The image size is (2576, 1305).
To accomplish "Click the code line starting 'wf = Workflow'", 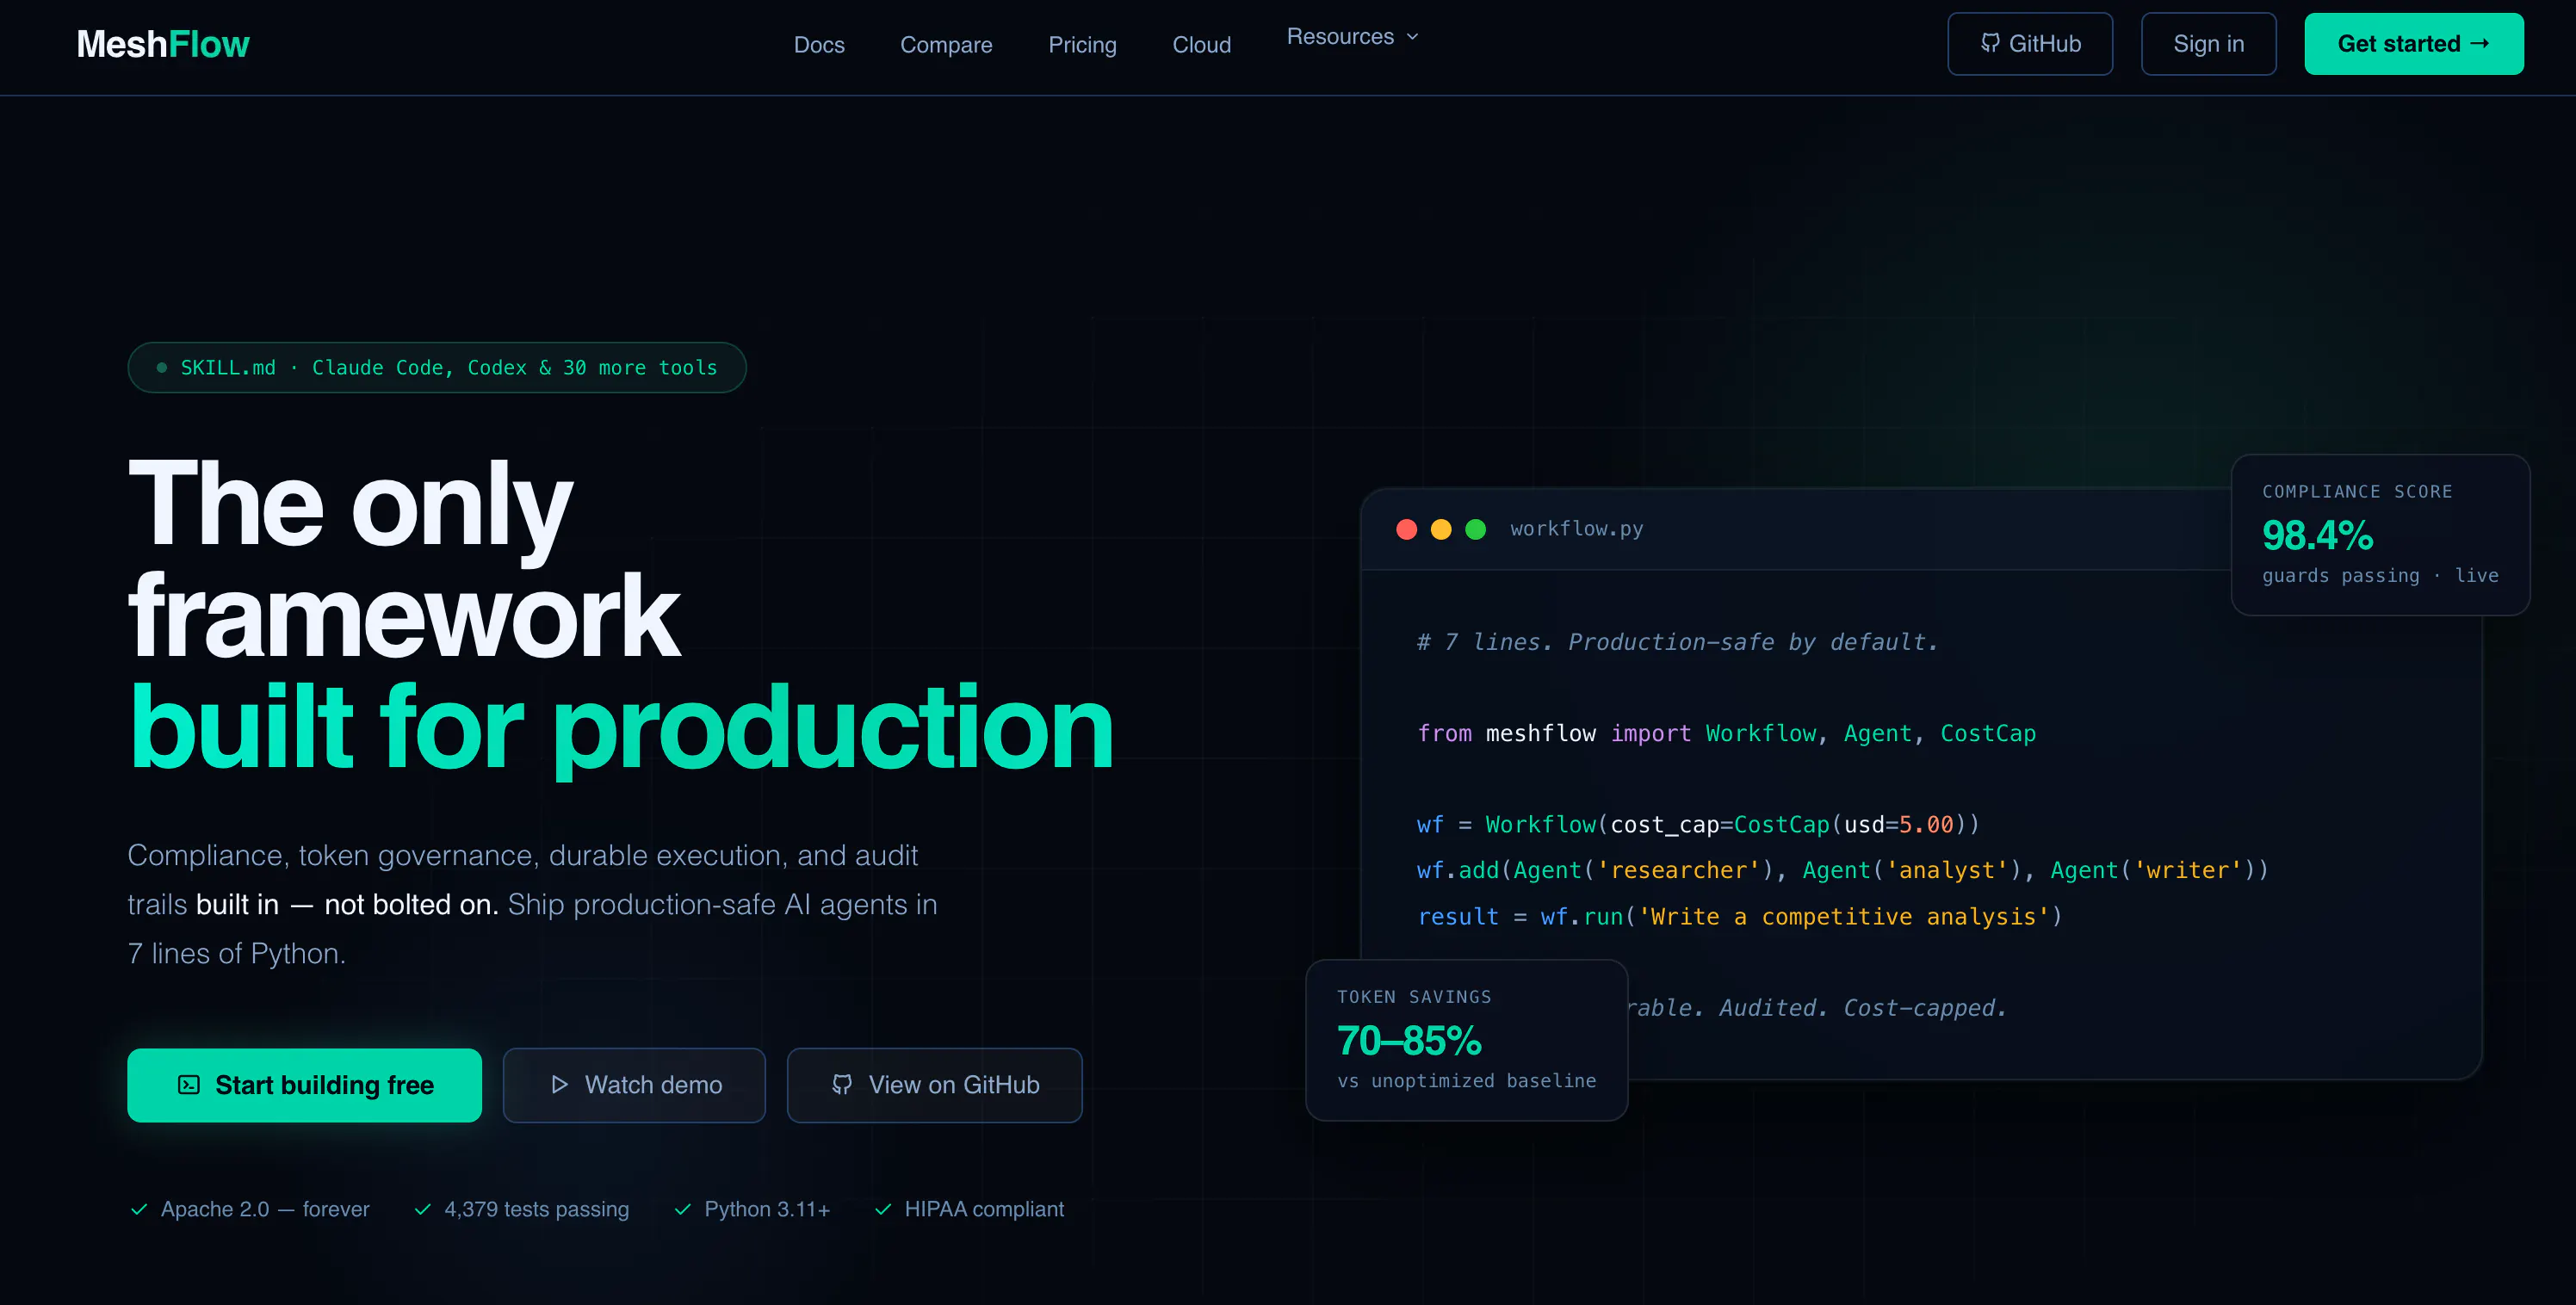I will point(1698,825).
